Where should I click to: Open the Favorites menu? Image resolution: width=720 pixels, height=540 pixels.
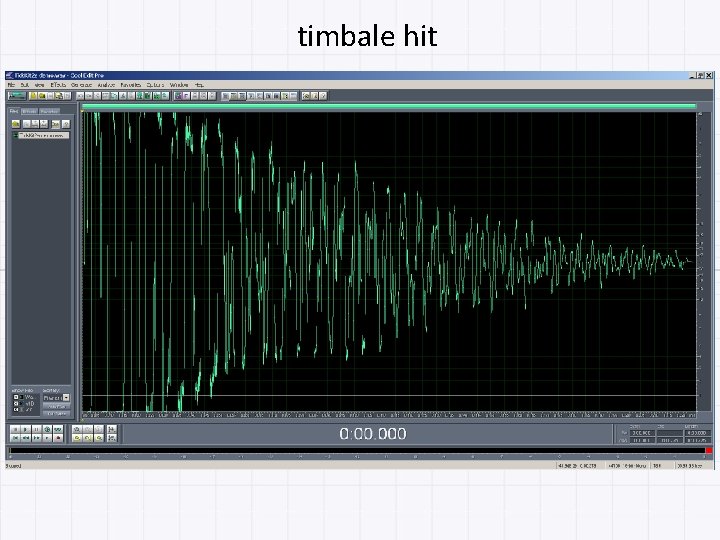tap(130, 85)
